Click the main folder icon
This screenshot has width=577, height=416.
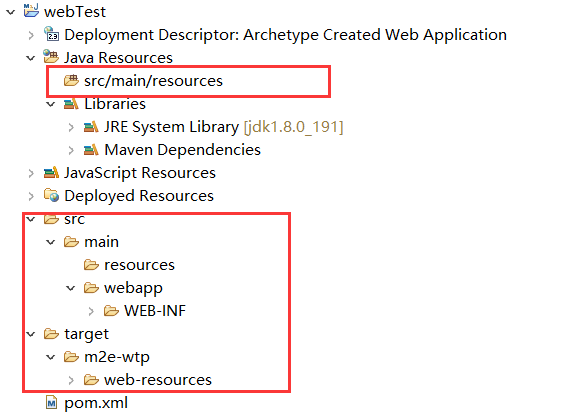pos(71,242)
